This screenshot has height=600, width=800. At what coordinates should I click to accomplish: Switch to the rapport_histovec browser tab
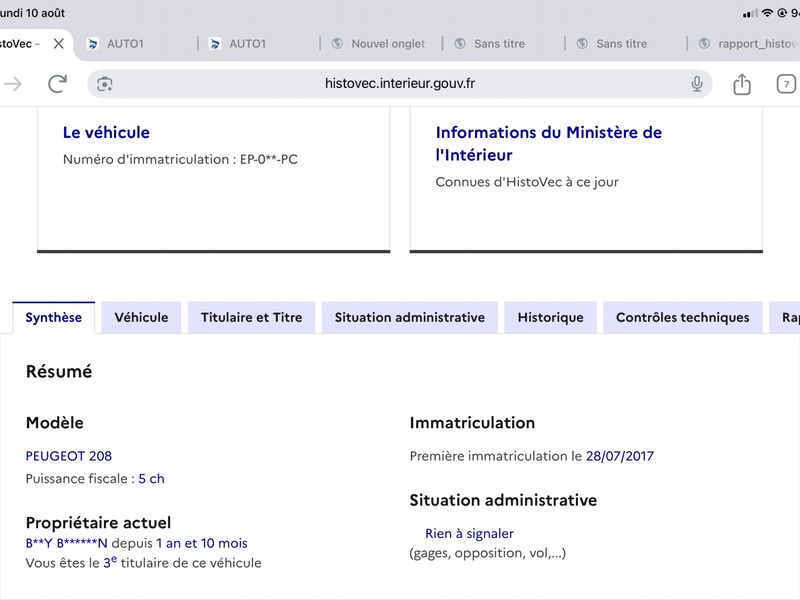[x=745, y=44]
